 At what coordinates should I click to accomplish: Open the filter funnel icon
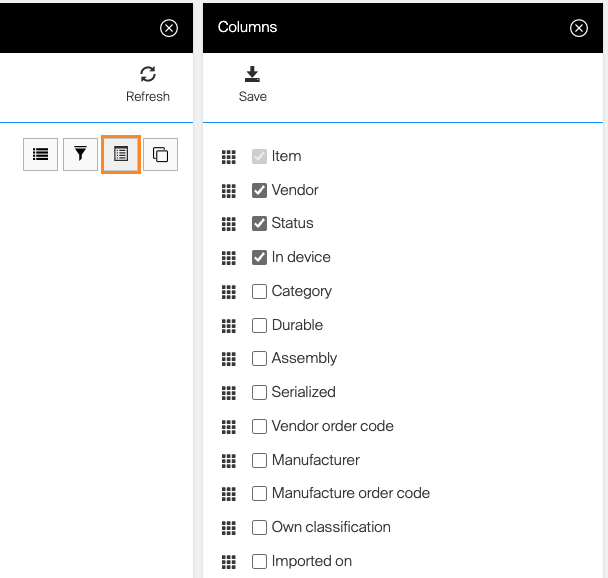click(81, 154)
